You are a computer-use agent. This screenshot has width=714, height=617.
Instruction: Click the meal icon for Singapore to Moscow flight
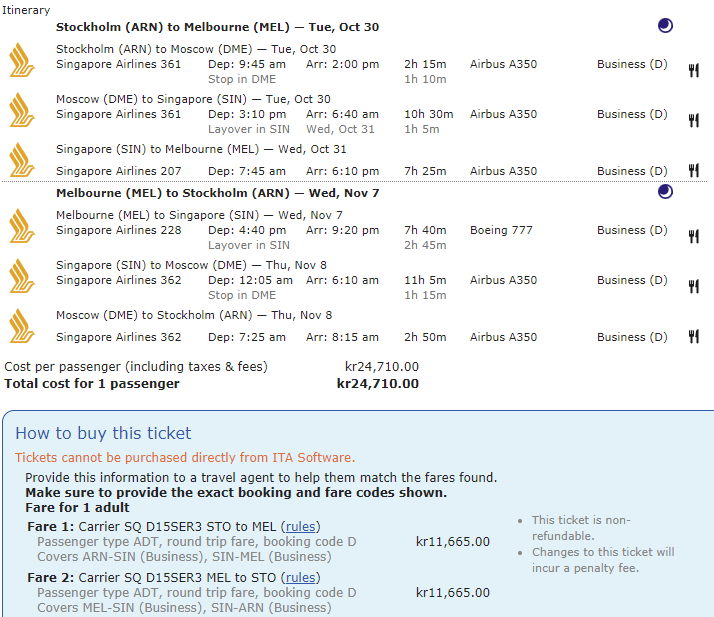(x=693, y=287)
